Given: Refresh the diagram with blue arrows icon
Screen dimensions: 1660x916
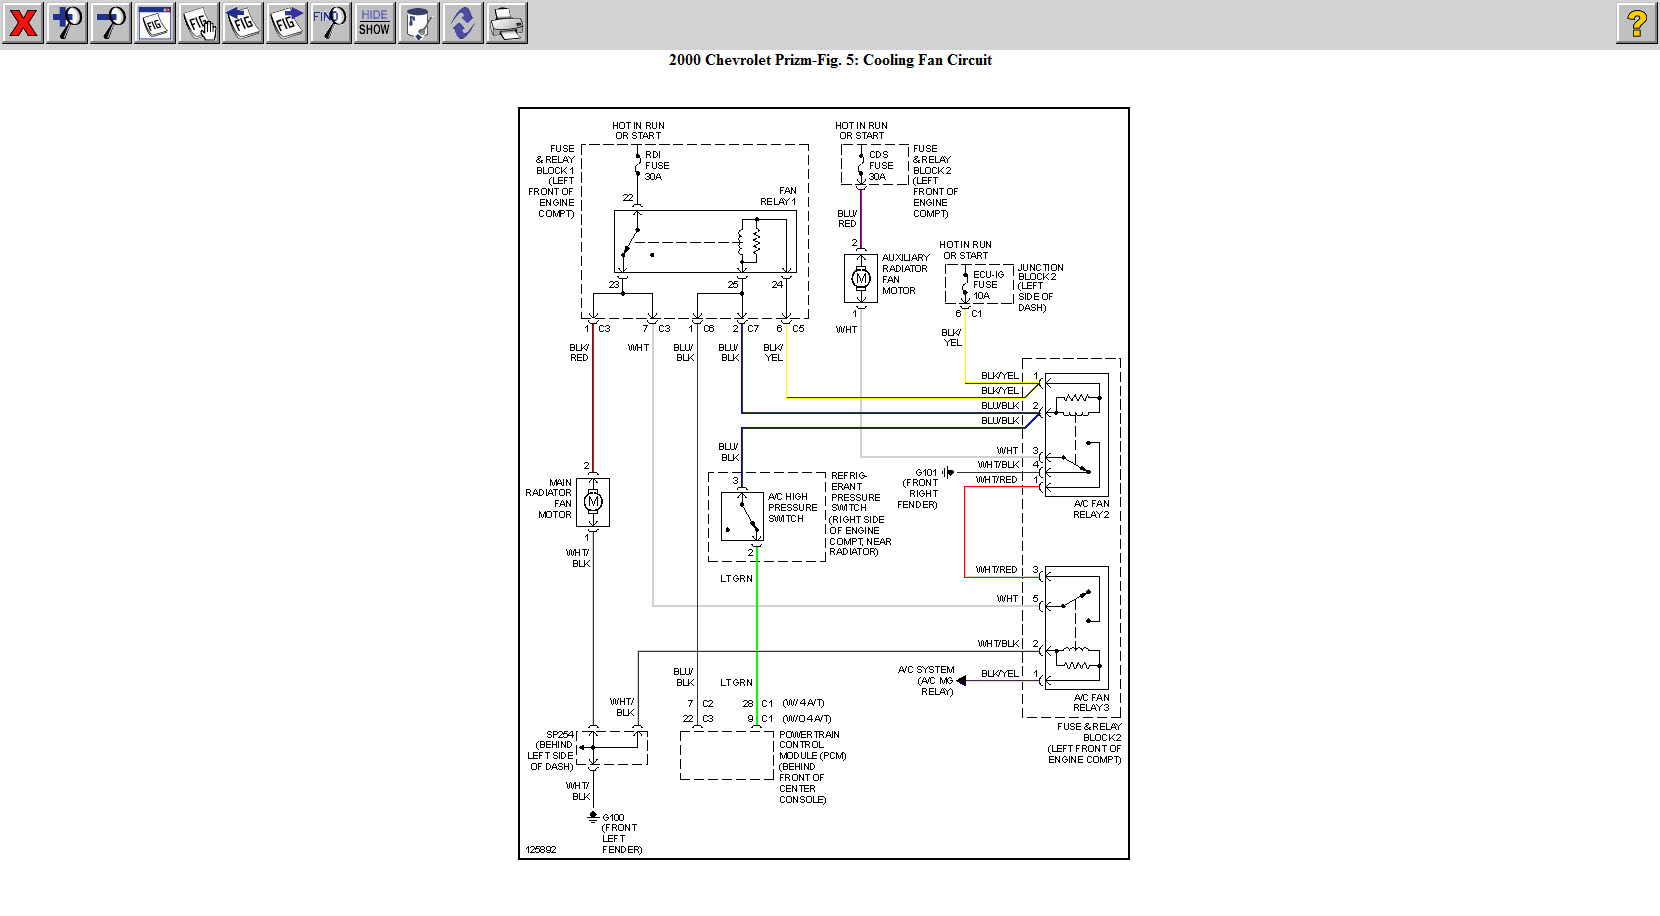Looking at the screenshot, I should tap(462, 23).
